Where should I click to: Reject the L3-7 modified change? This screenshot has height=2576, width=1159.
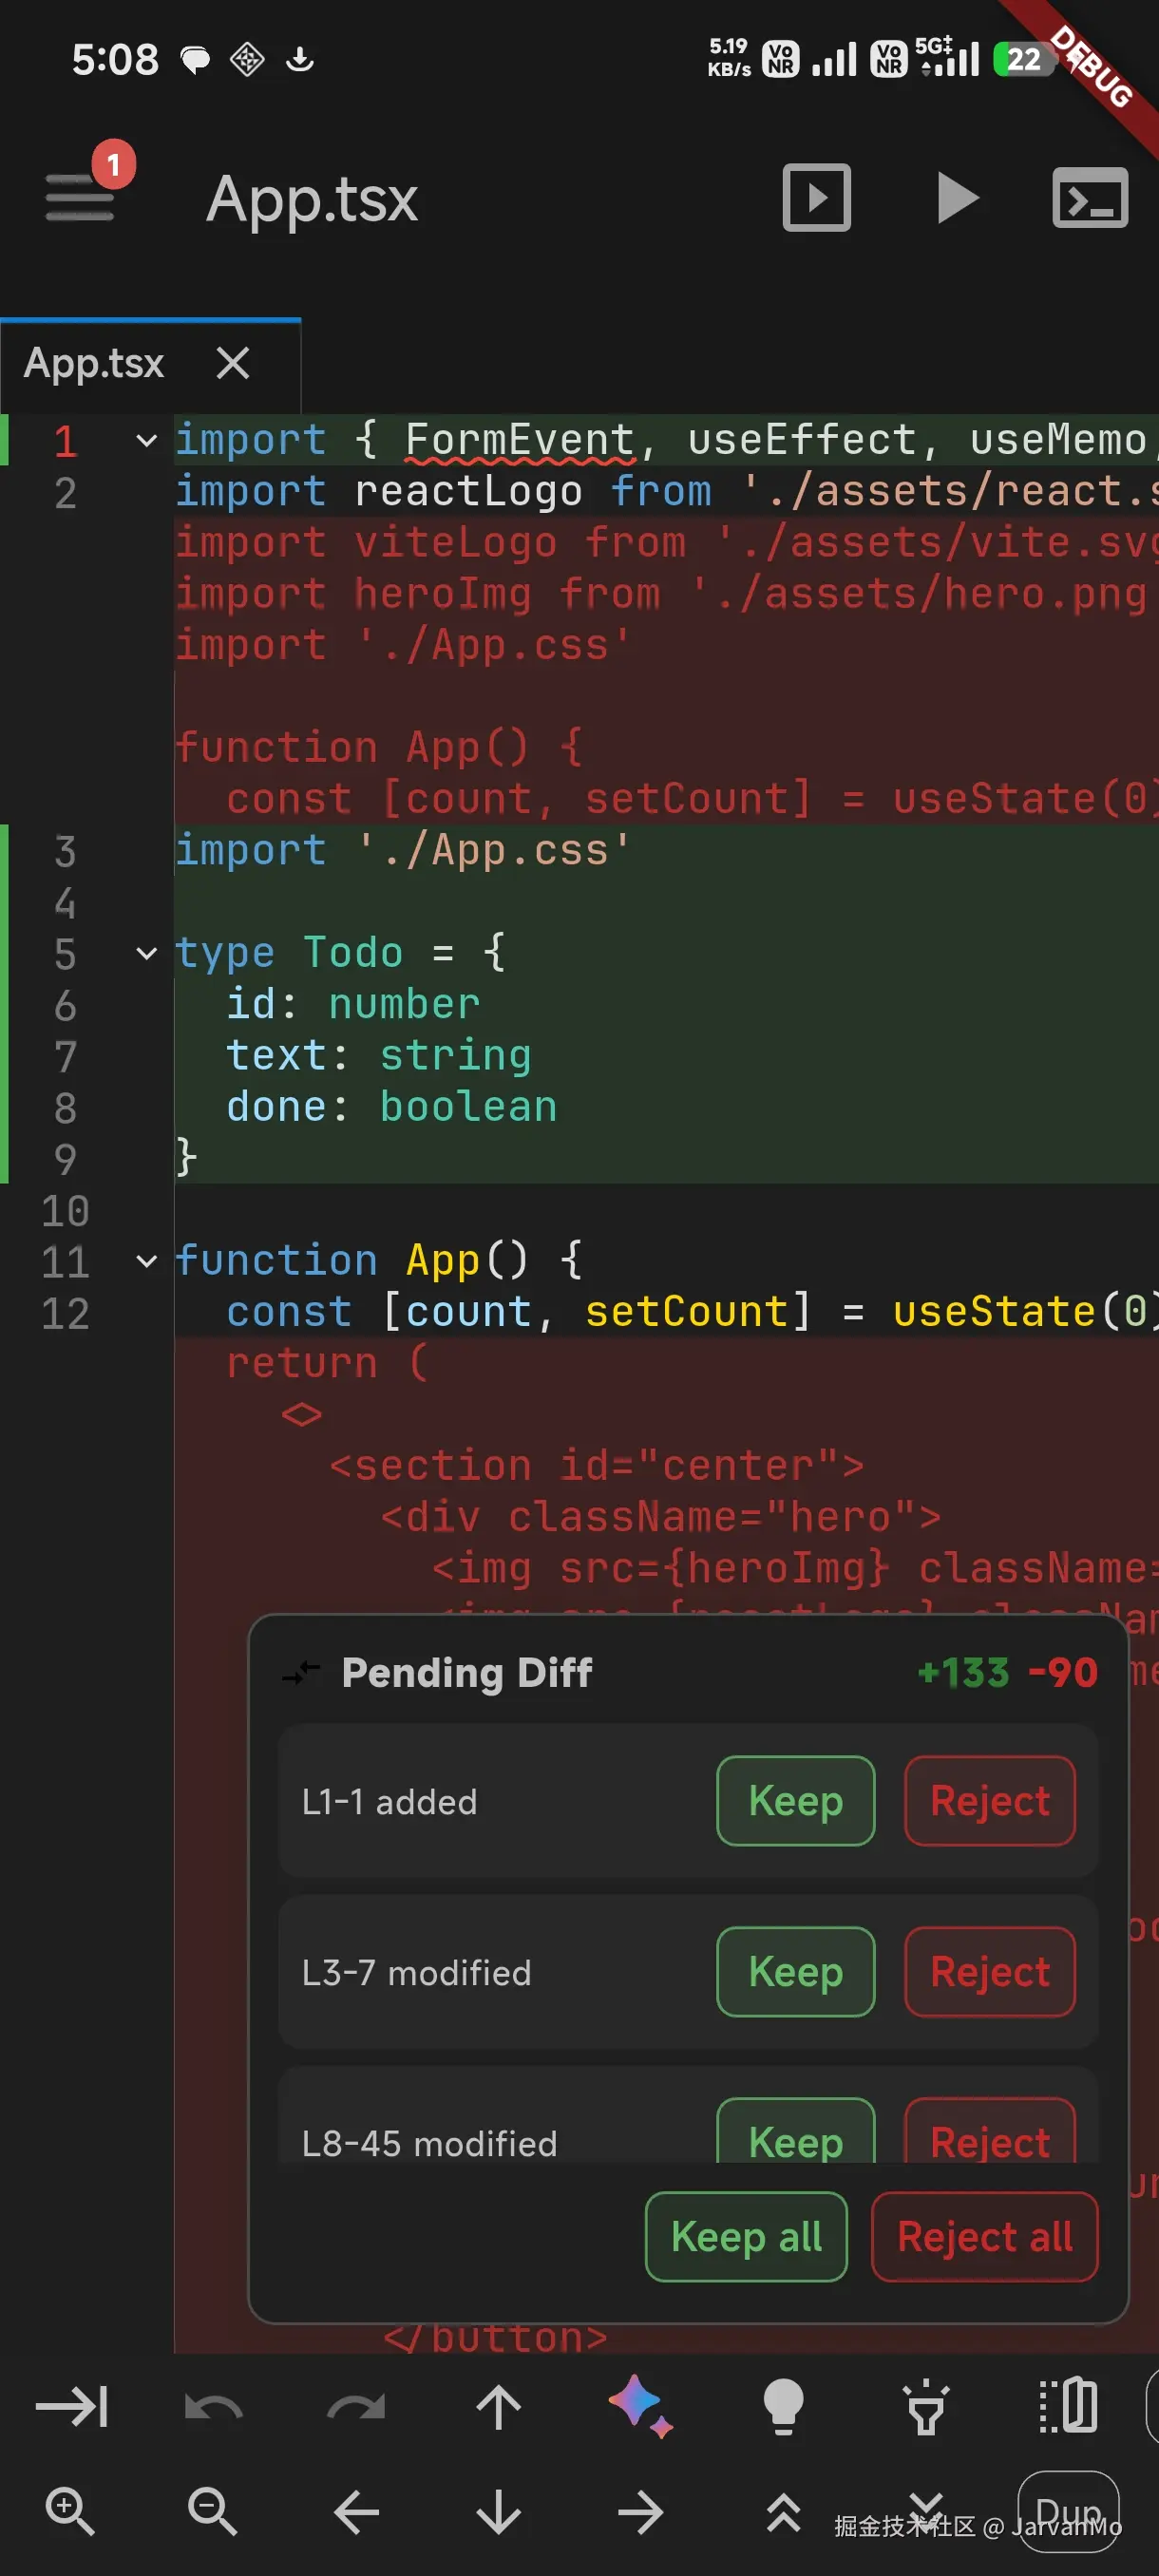(989, 1971)
